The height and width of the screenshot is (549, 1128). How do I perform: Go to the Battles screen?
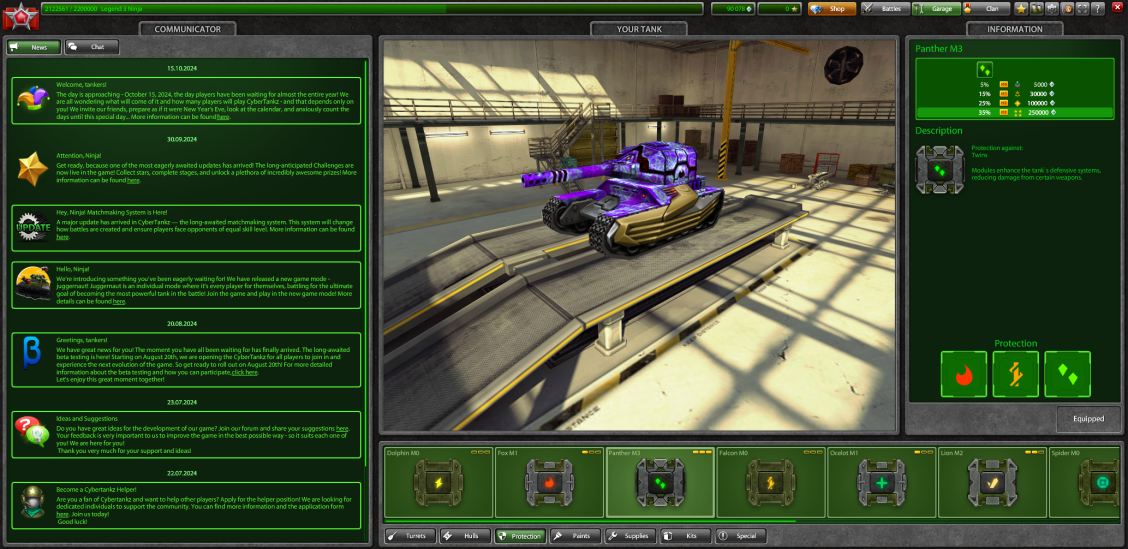click(x=883, y=8)
